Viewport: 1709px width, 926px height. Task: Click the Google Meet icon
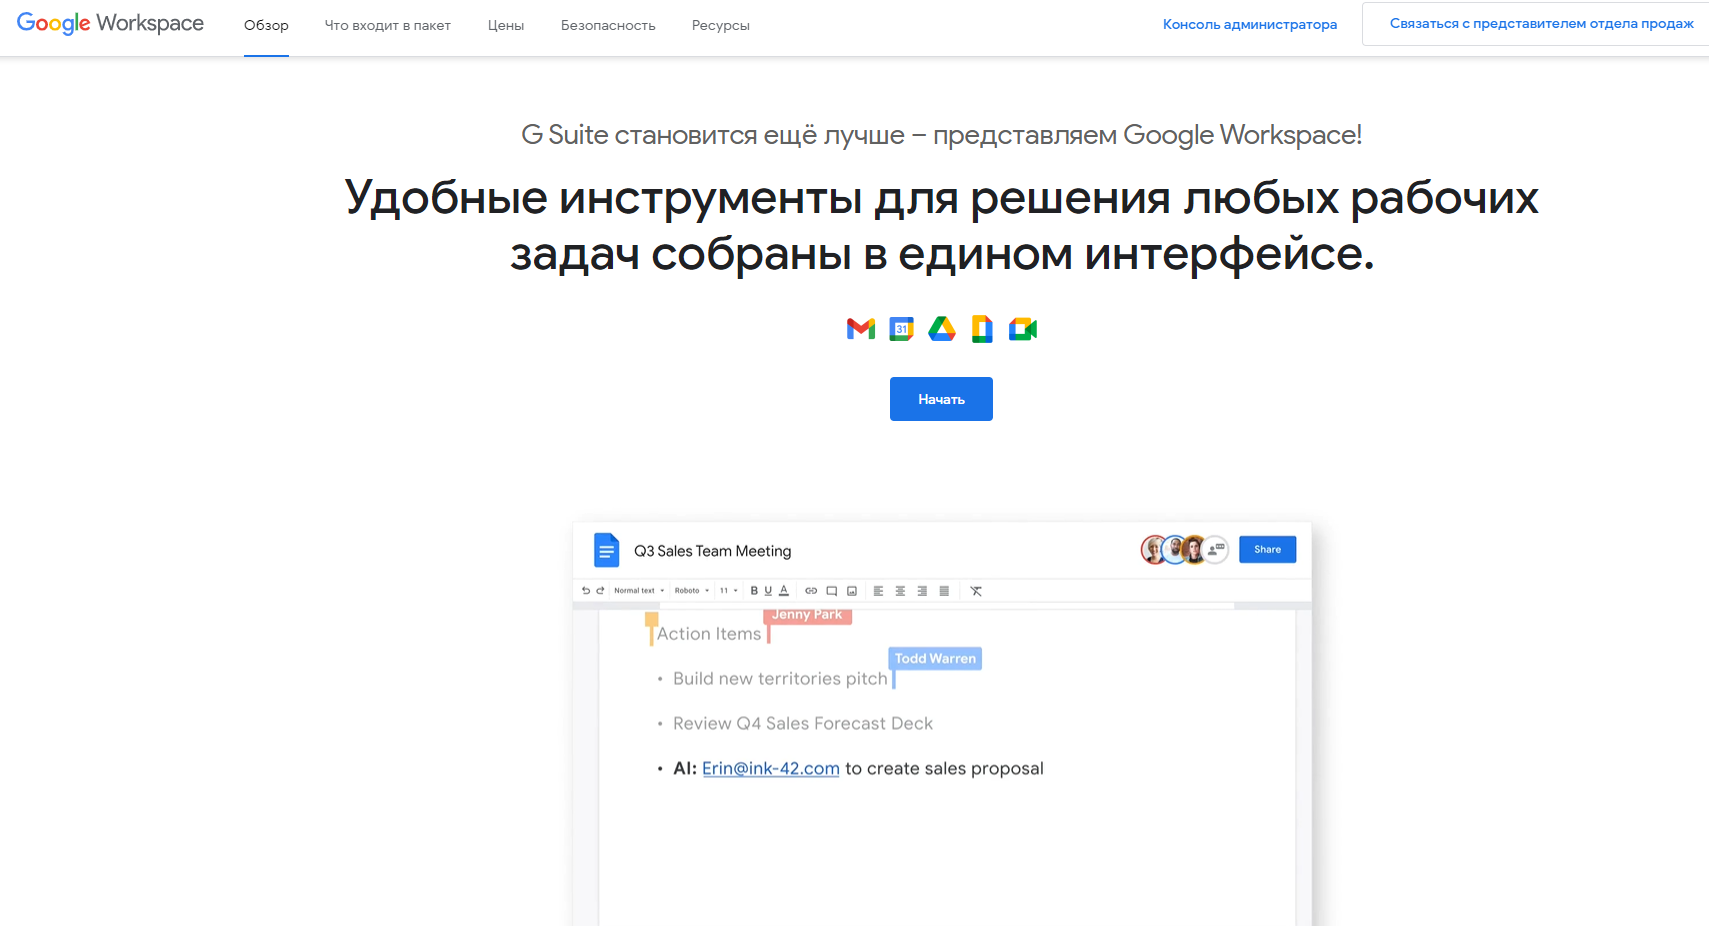[1023, 329]
